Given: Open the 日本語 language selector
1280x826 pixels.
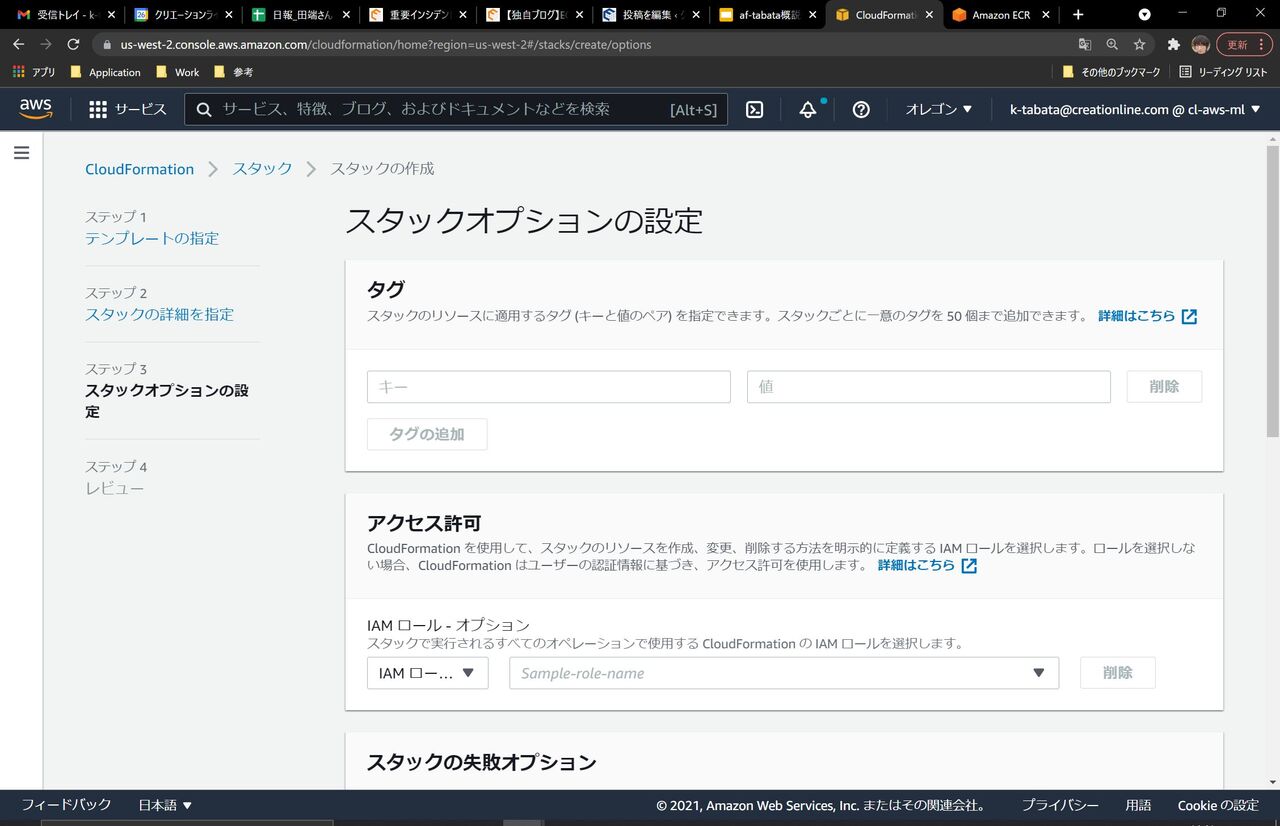Looking at the screenshot, I should point(165,805).
